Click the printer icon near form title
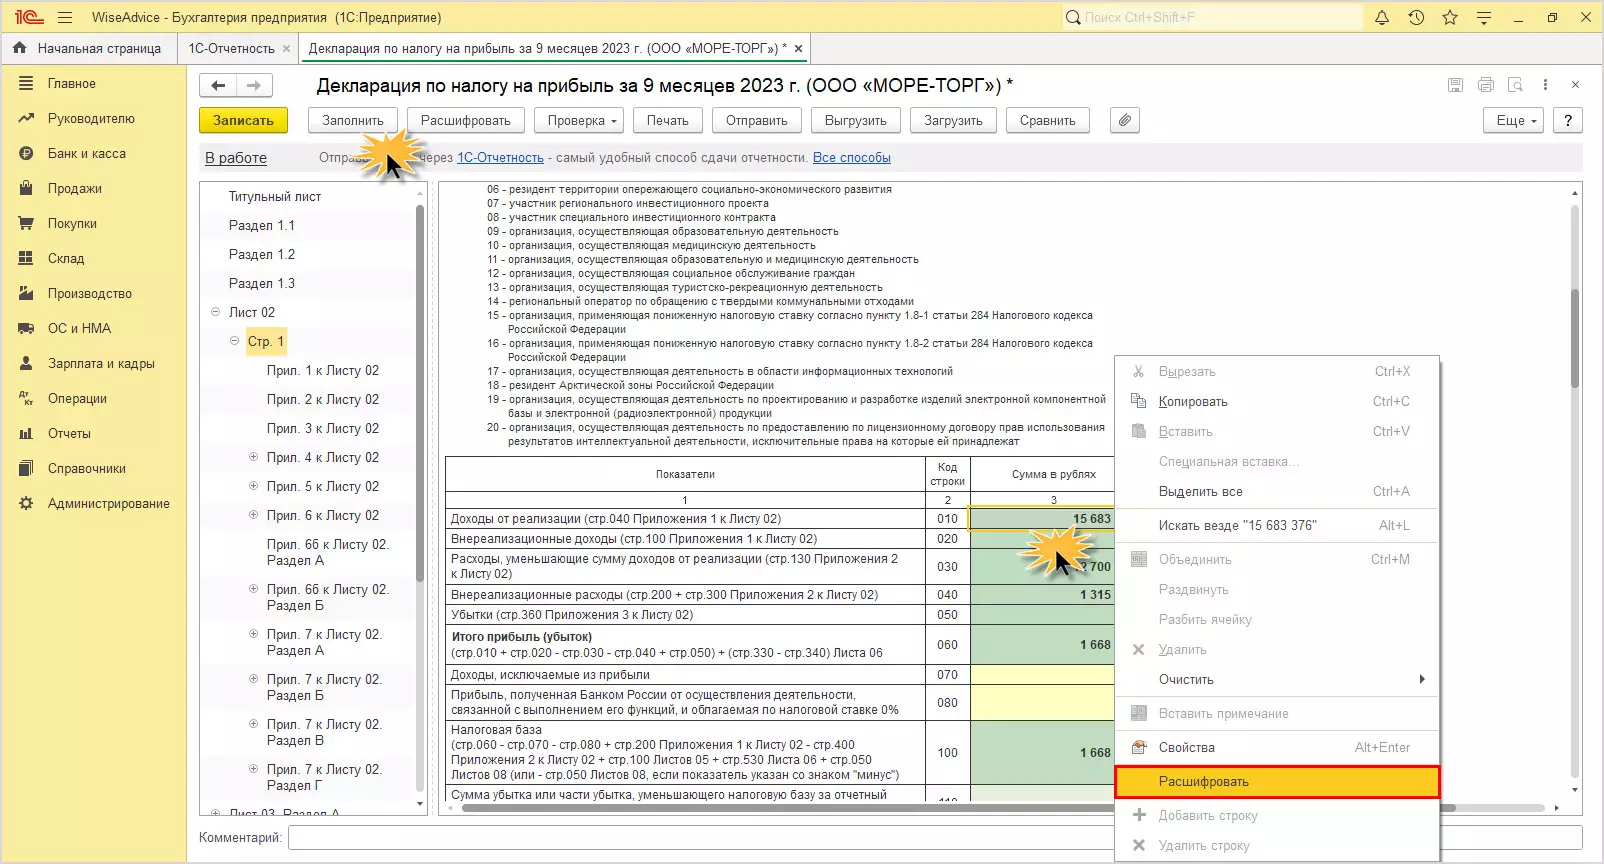Viewport: 1604px width, 864px height. tap(1486, 85)
